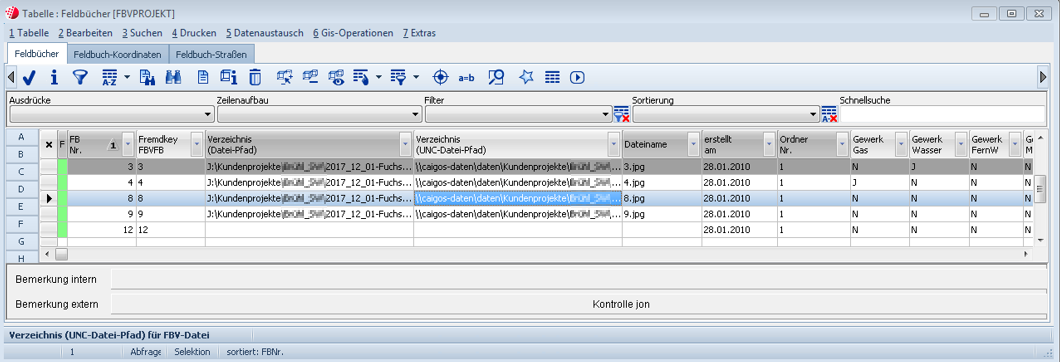Viewport: 1060px width, 362px height.
Task: Click the binoculars search icon
Action: [x=174, y=78]
